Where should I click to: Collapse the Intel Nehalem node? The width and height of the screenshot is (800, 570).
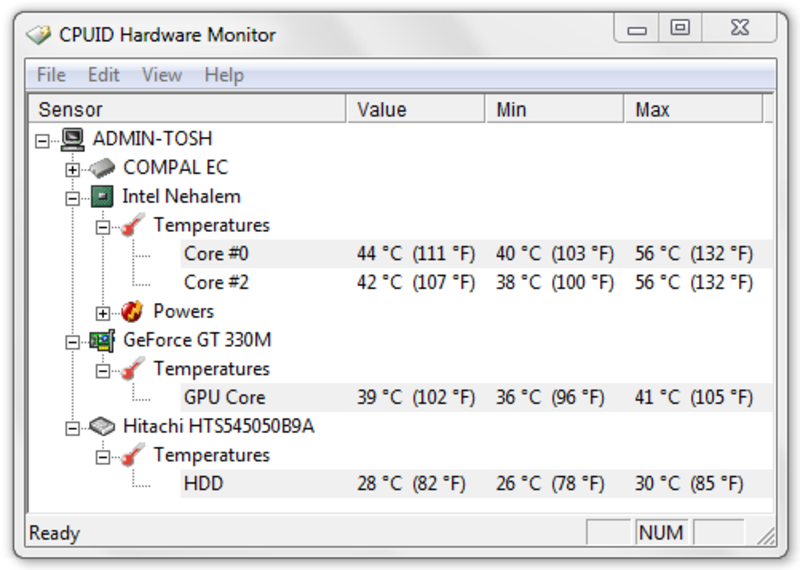click(x=72, y=199)
